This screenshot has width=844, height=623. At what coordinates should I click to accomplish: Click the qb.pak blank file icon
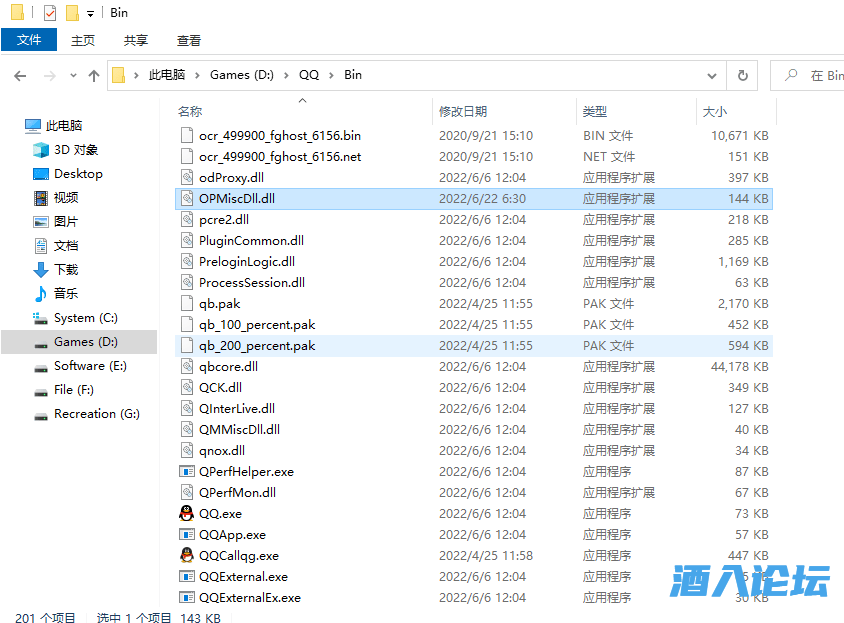187,303
